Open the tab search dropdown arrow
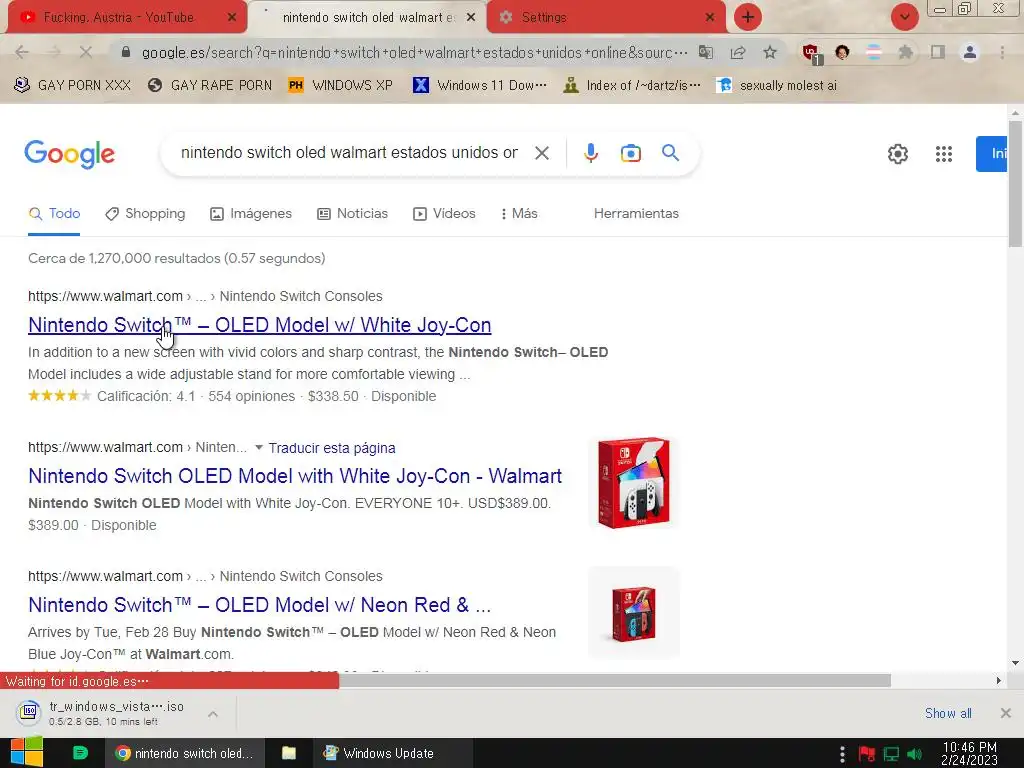Screen dimensions: 1024x768 click(904, 17)
